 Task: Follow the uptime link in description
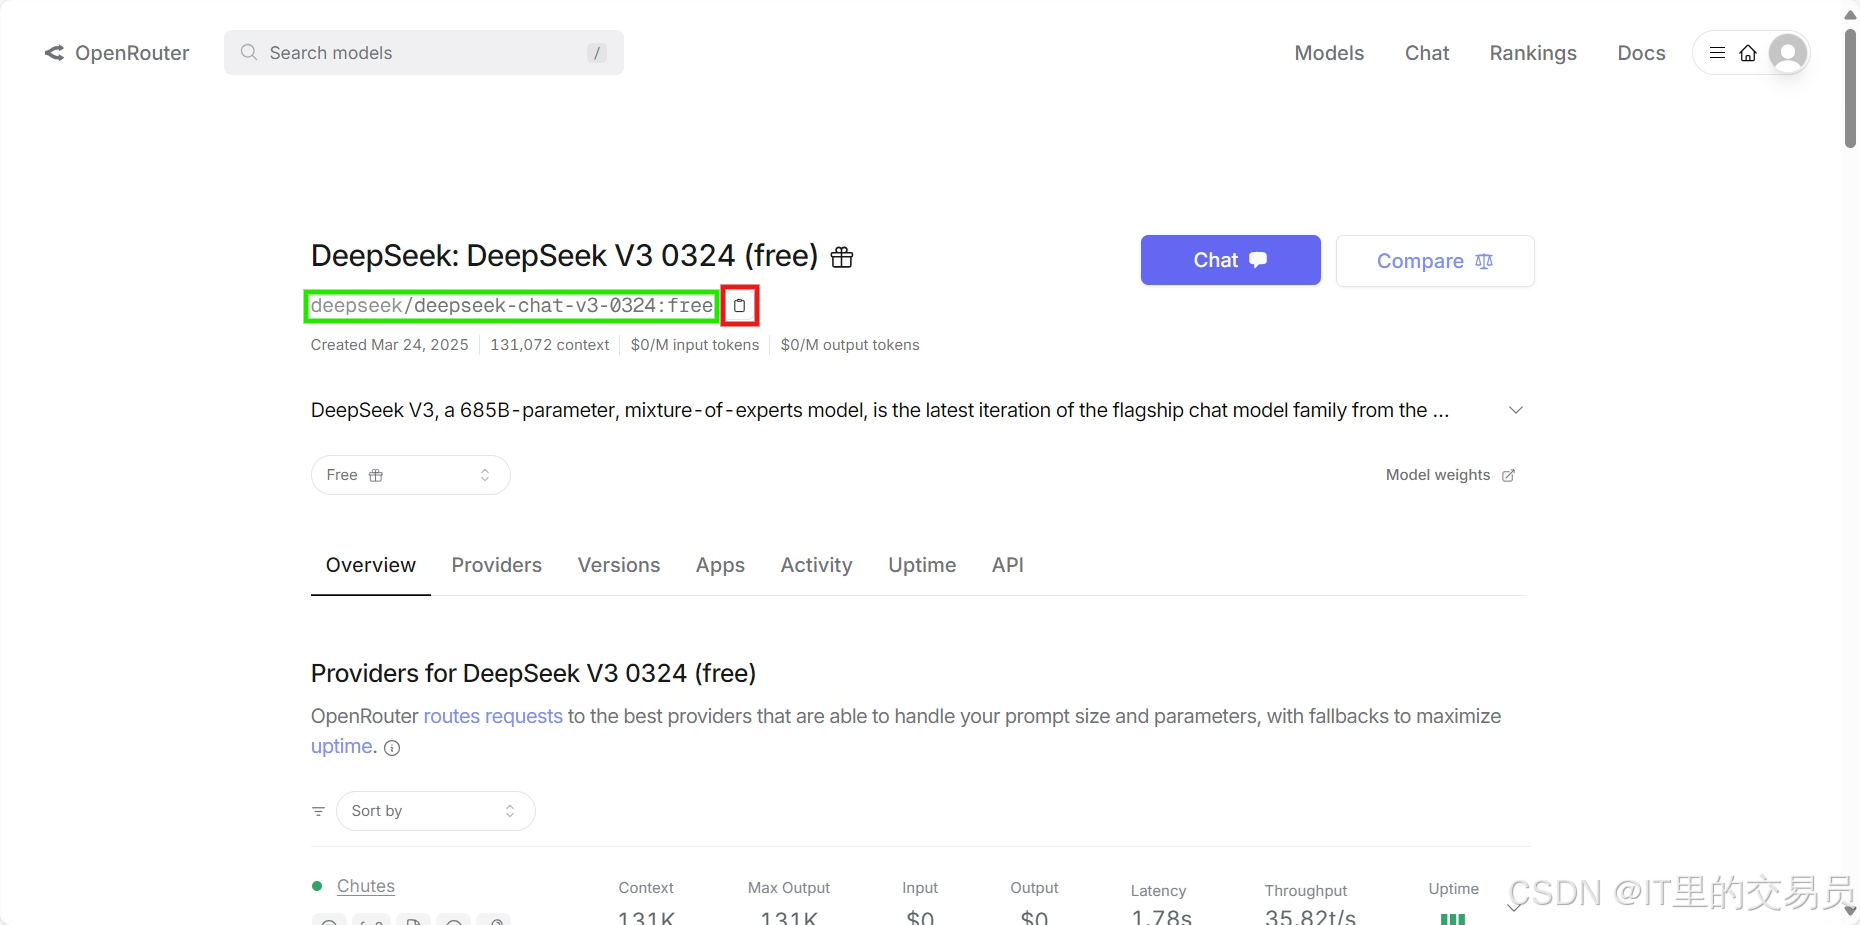(341, 746)
